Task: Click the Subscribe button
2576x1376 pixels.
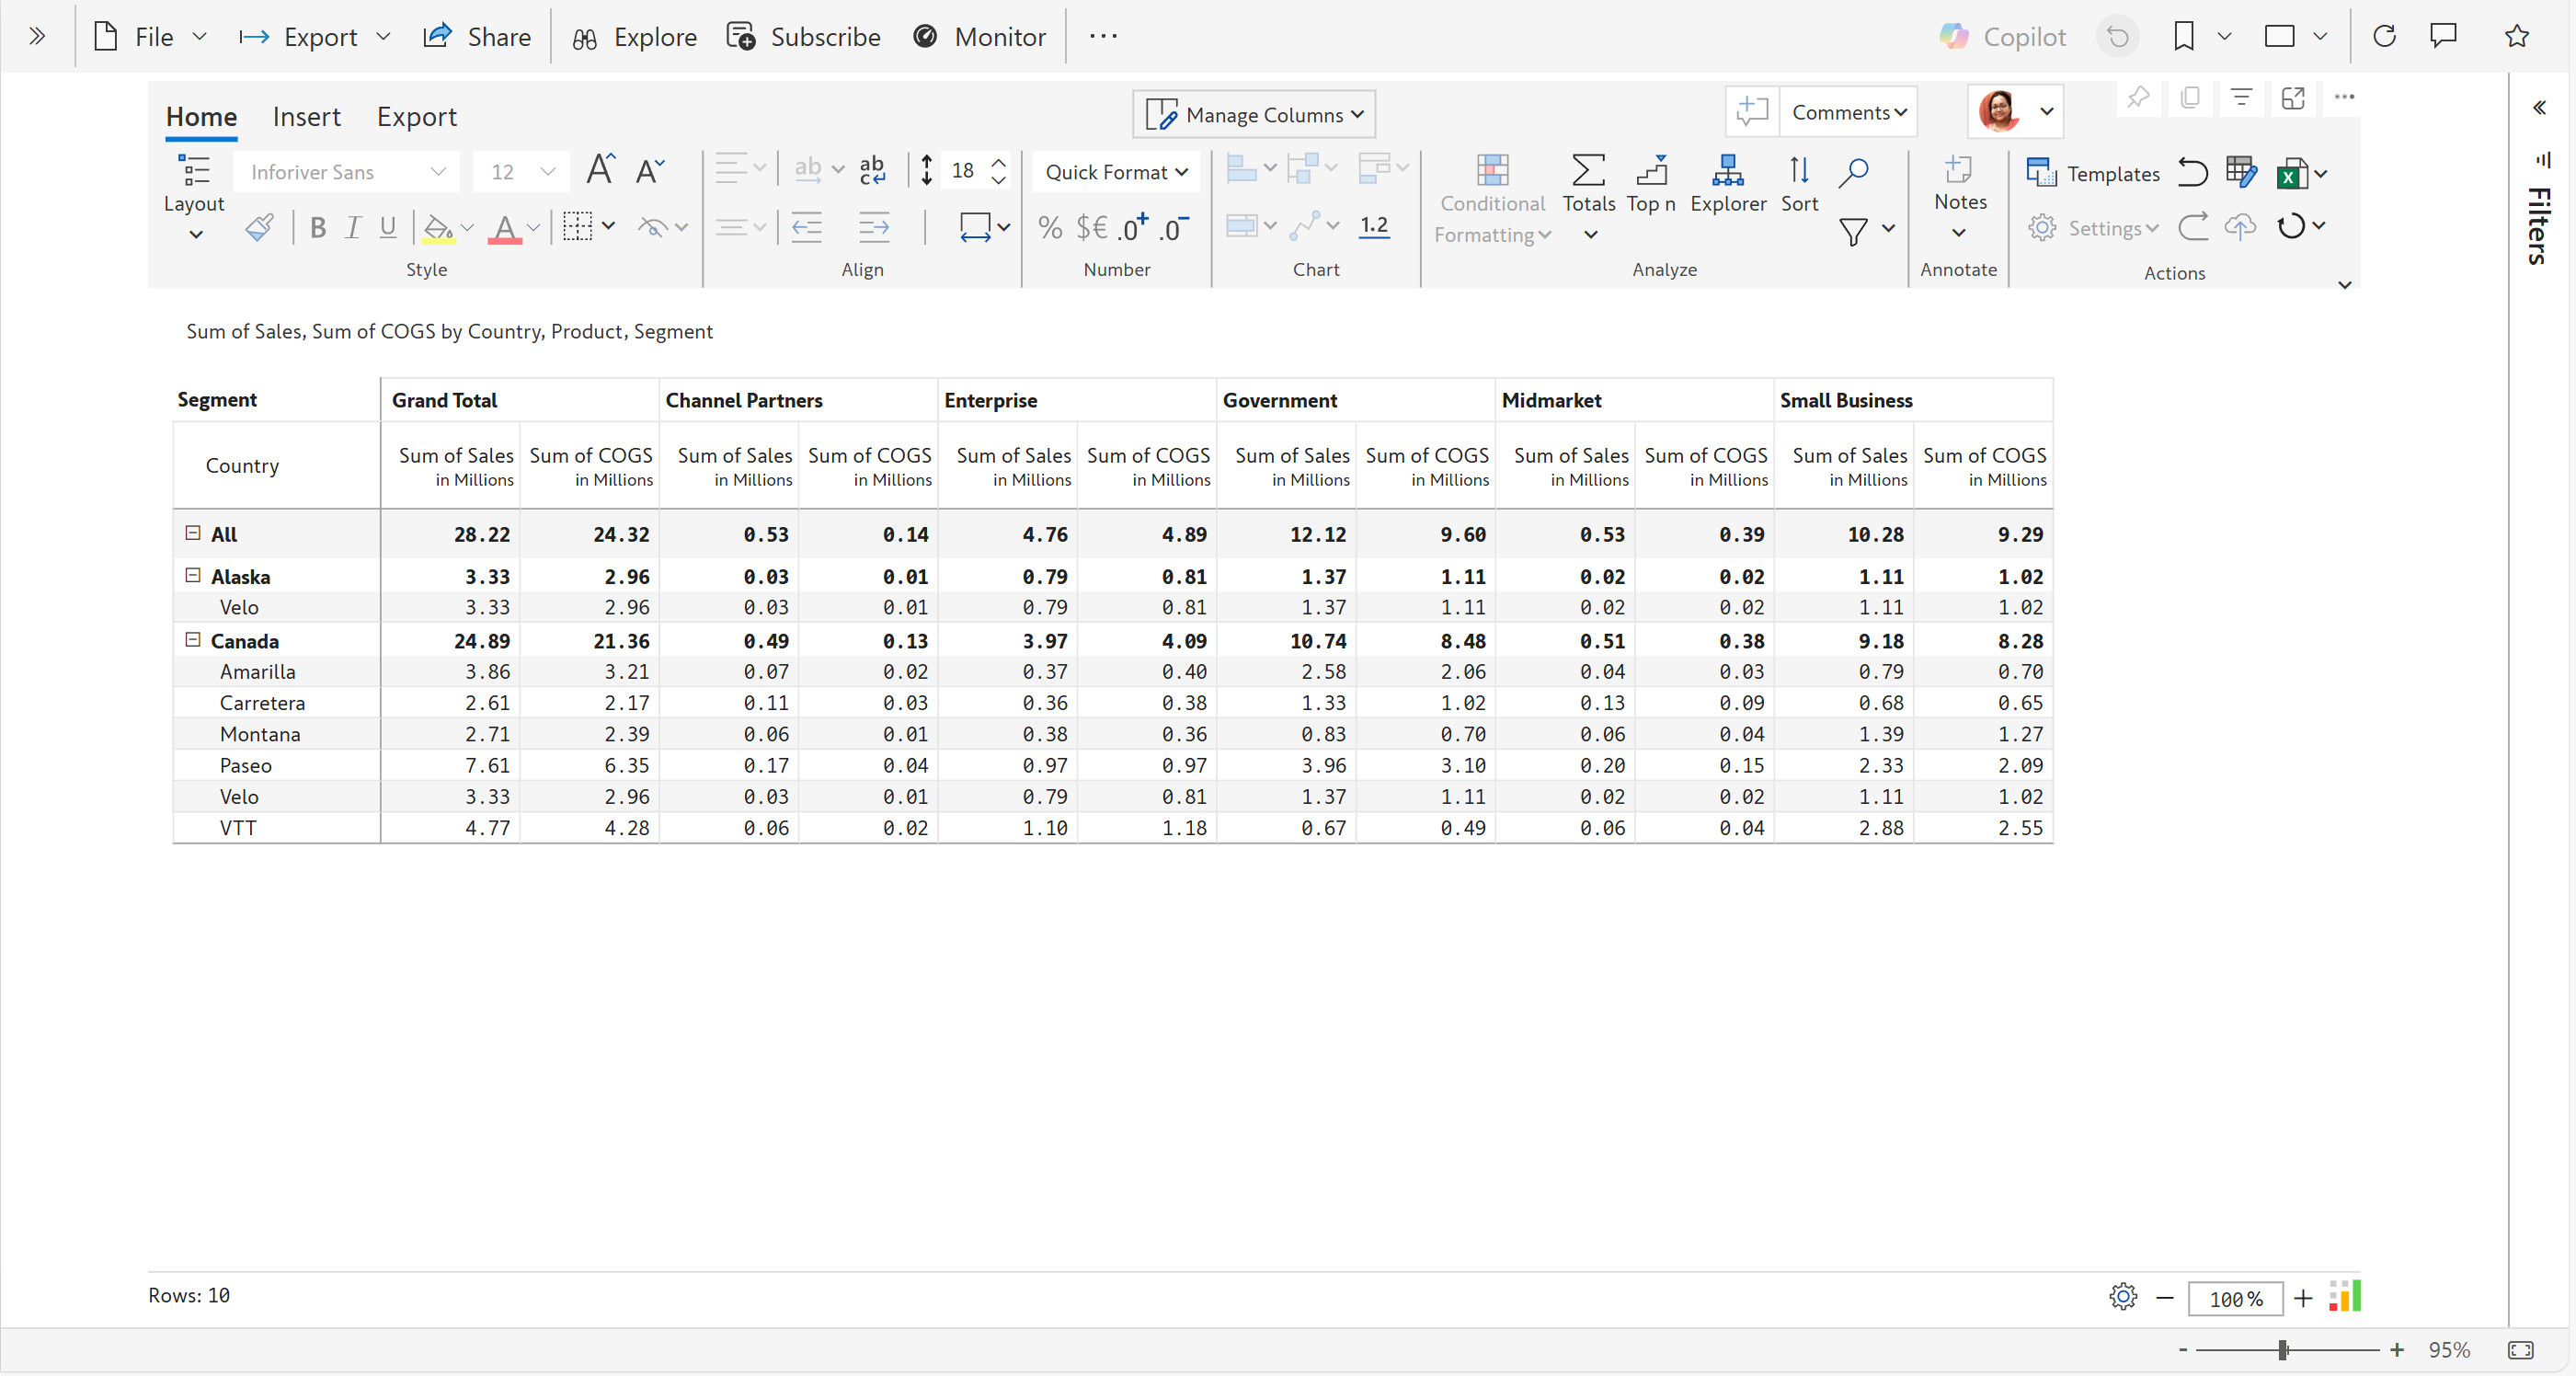Action: pyautogui.click(x=804, y=37)
